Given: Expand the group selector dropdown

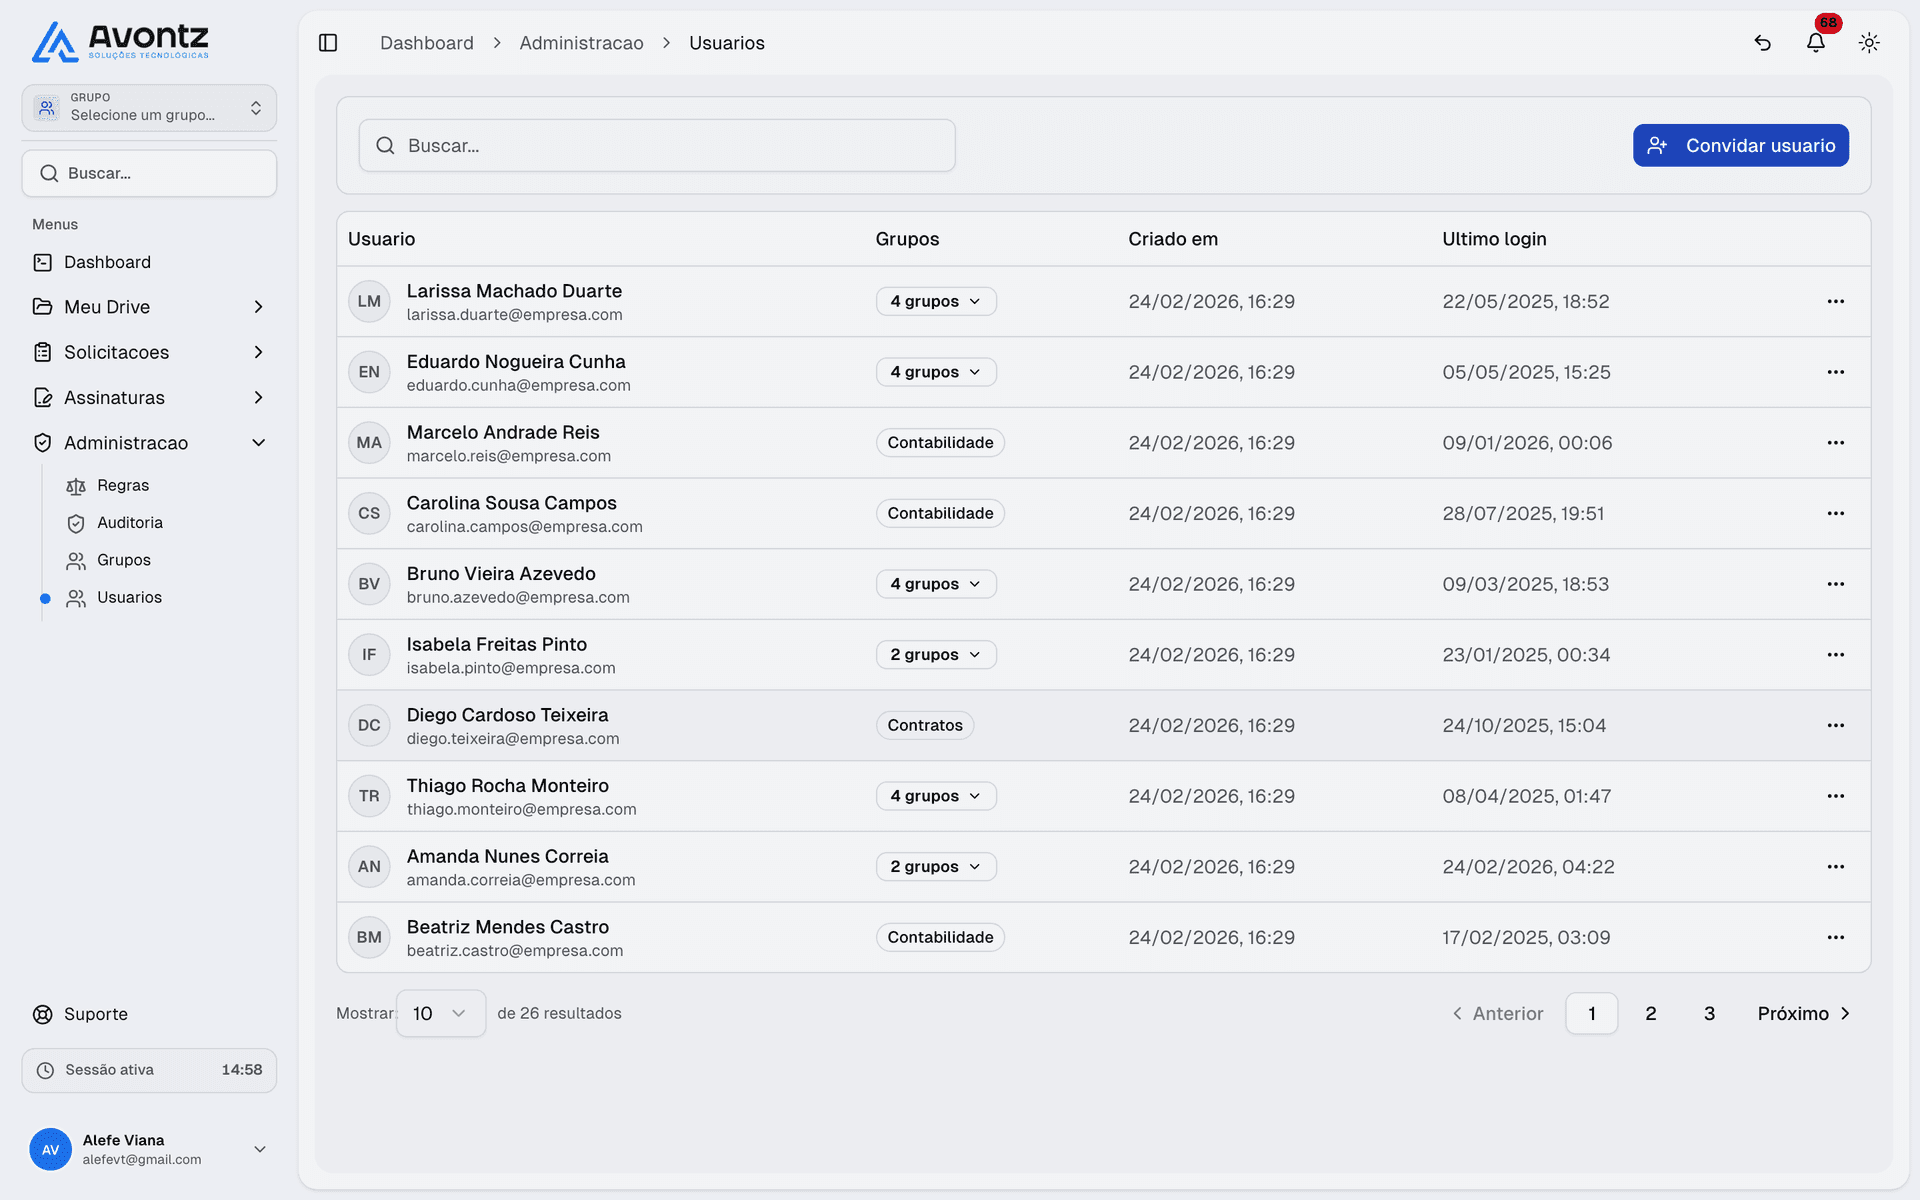Looking at the screenshot, I should click(x=149, y=108).
